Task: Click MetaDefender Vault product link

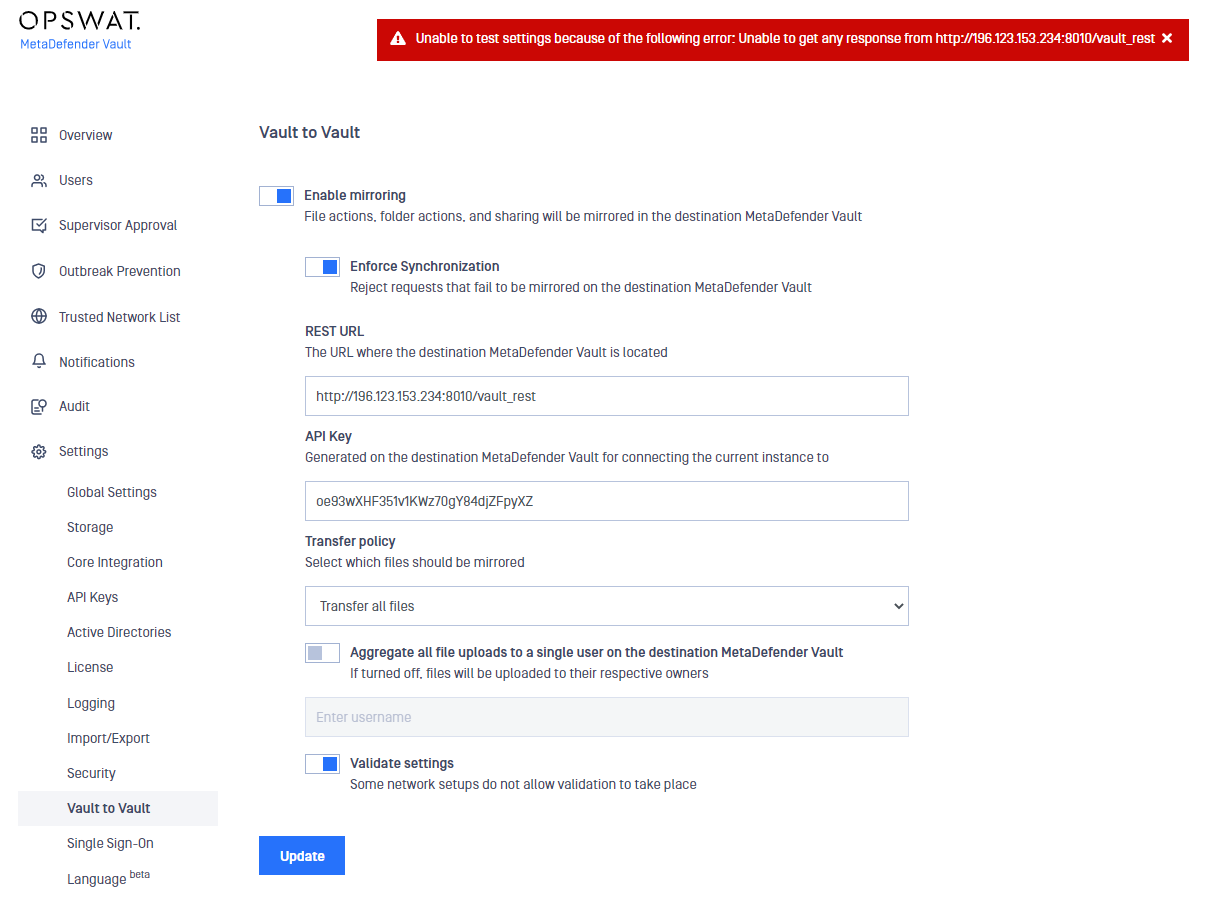Action: [x=76, y=44]
